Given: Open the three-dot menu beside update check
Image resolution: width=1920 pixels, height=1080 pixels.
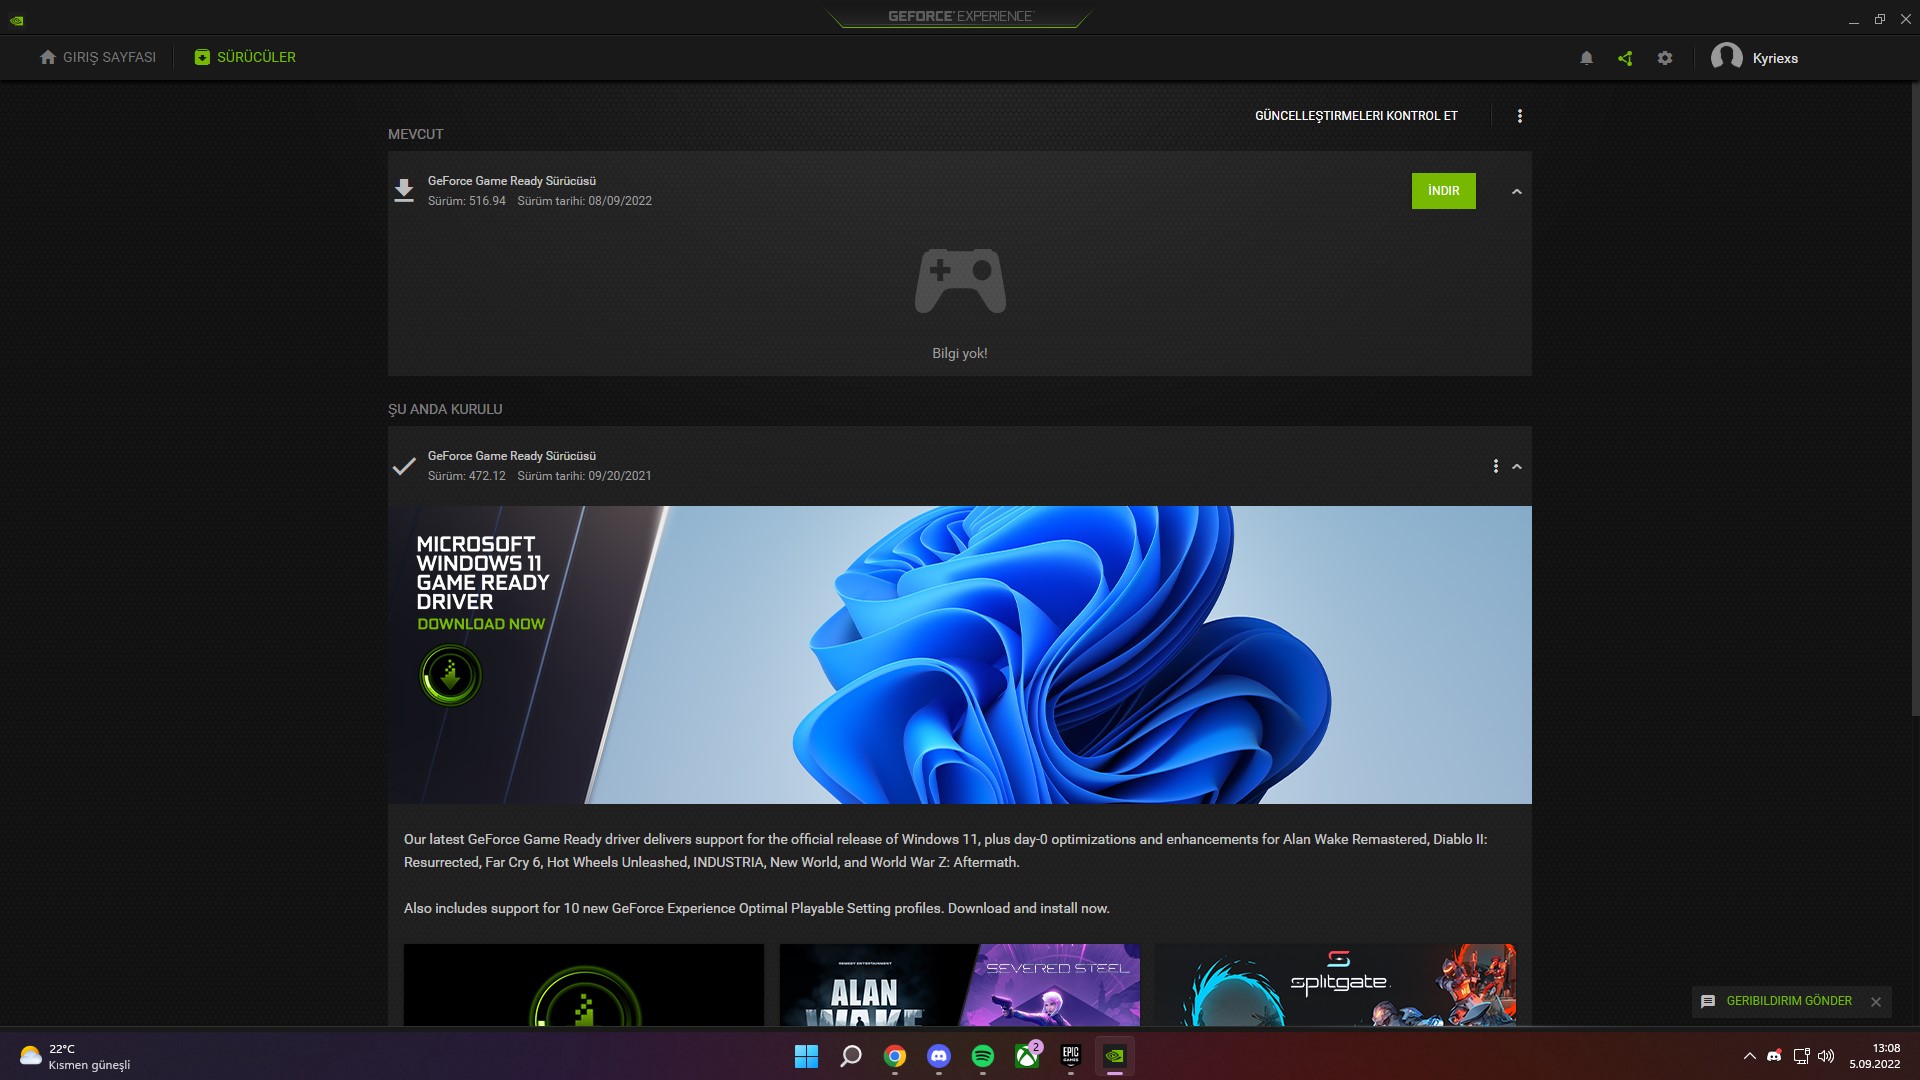Looking at the screenshot, I should pyautogui.click(x=1520, y=116).
